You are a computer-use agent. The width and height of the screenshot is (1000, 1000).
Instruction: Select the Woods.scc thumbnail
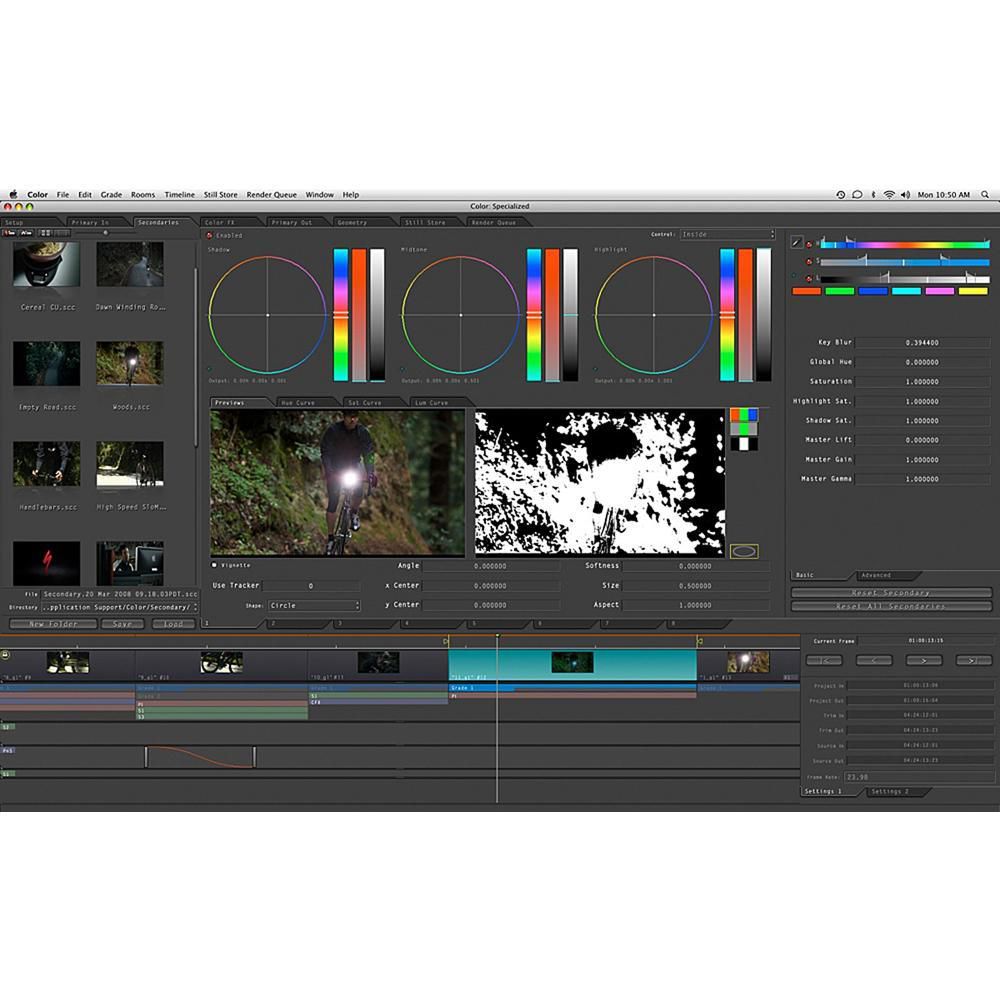[130, 365]
